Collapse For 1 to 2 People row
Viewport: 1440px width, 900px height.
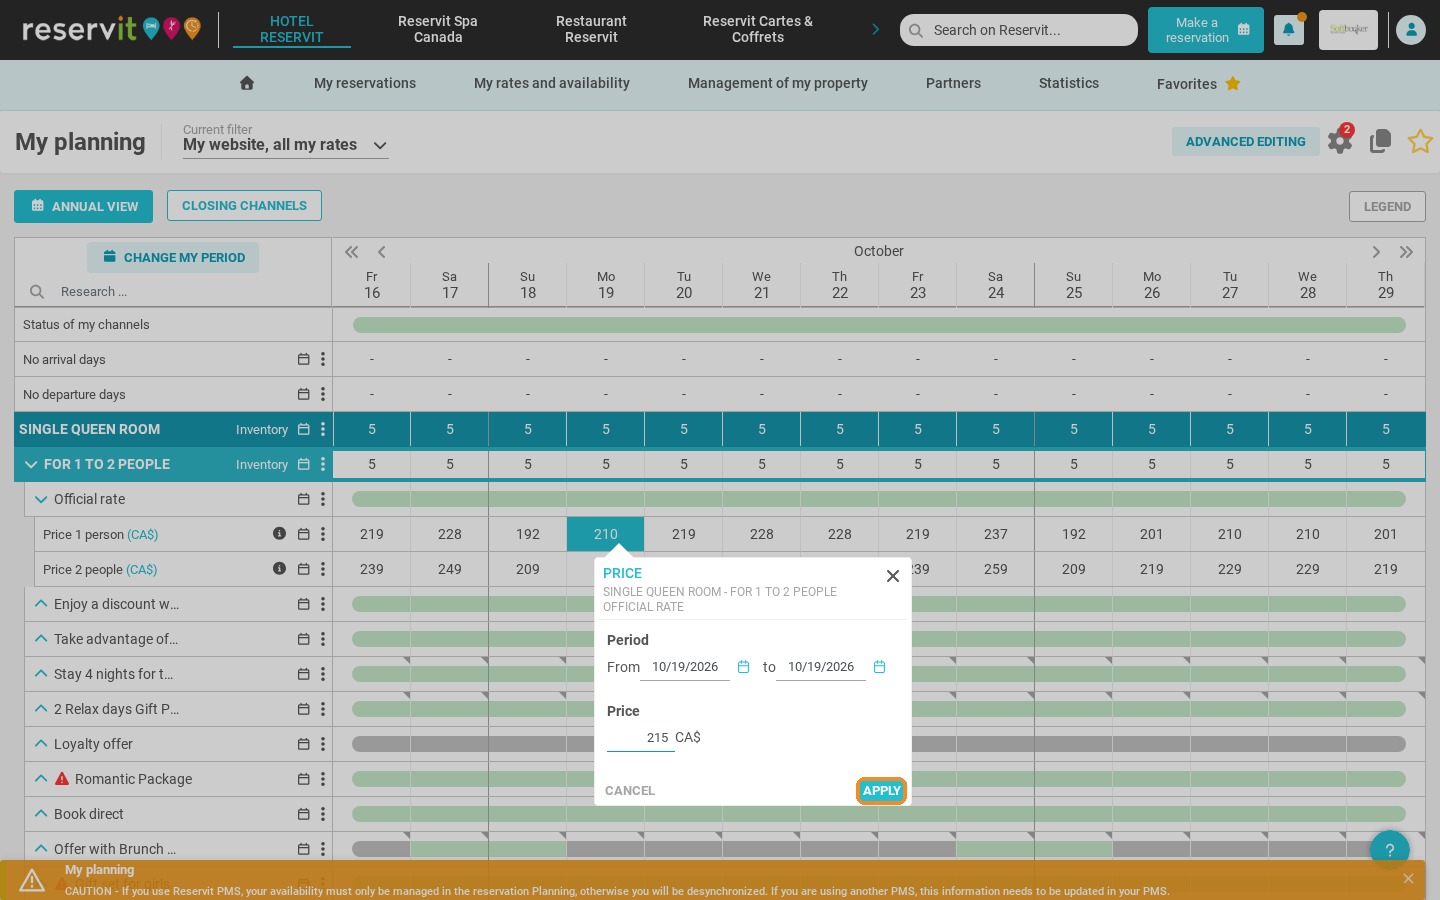coord(31,464)
